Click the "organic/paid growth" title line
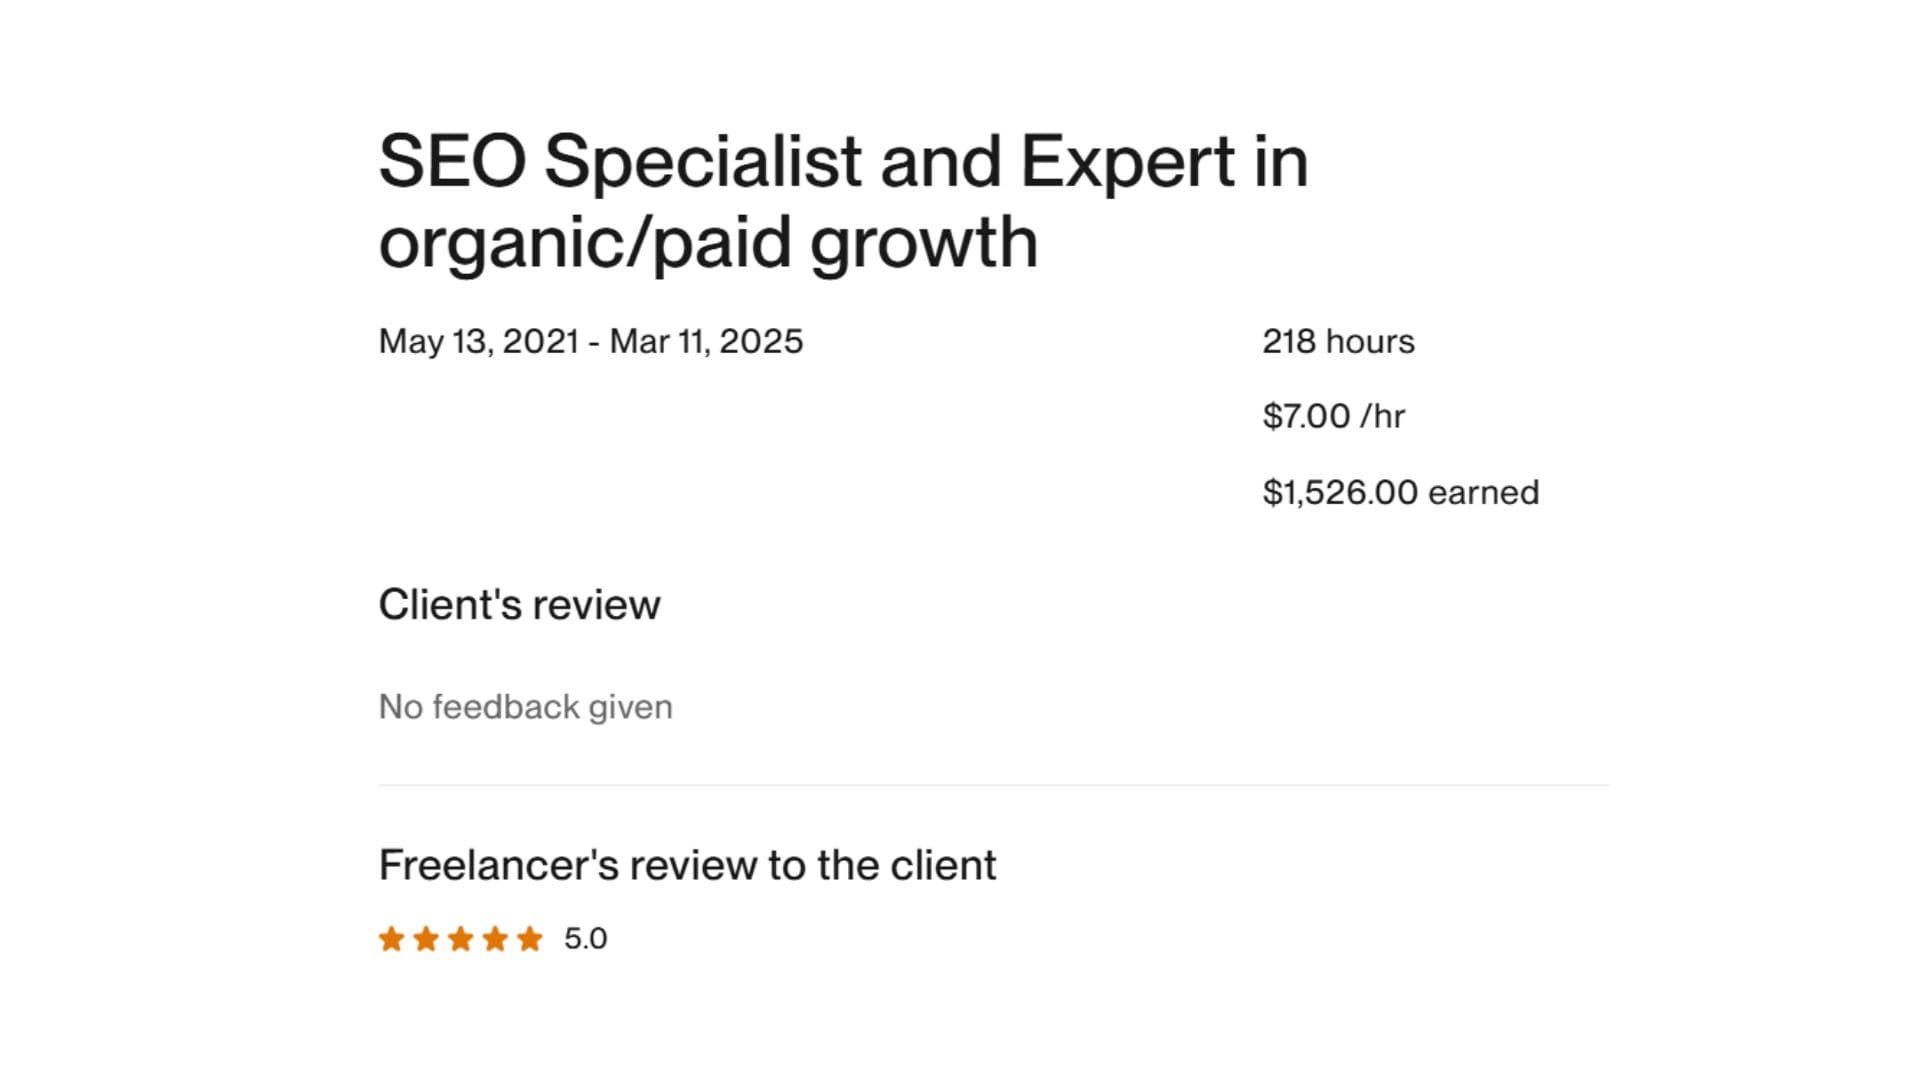The height and width of the screenshot is (1080, 1920). (708, 243)
